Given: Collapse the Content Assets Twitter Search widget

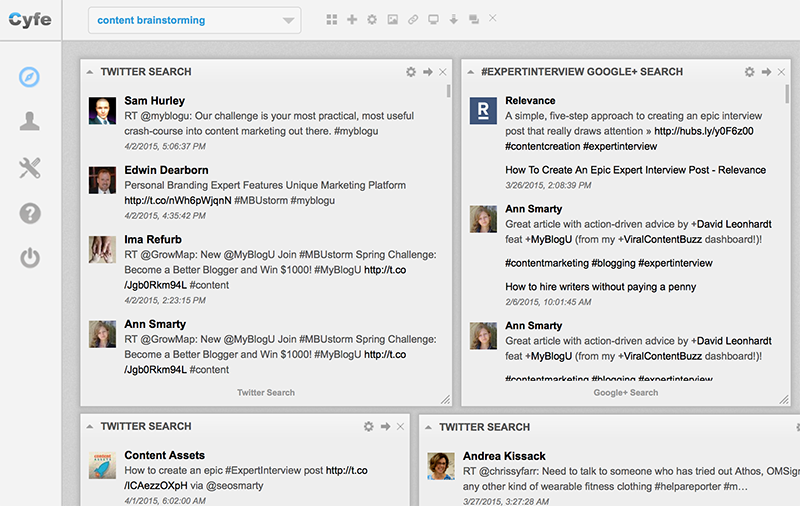Looking at the screenshot, I should [90, 426].
